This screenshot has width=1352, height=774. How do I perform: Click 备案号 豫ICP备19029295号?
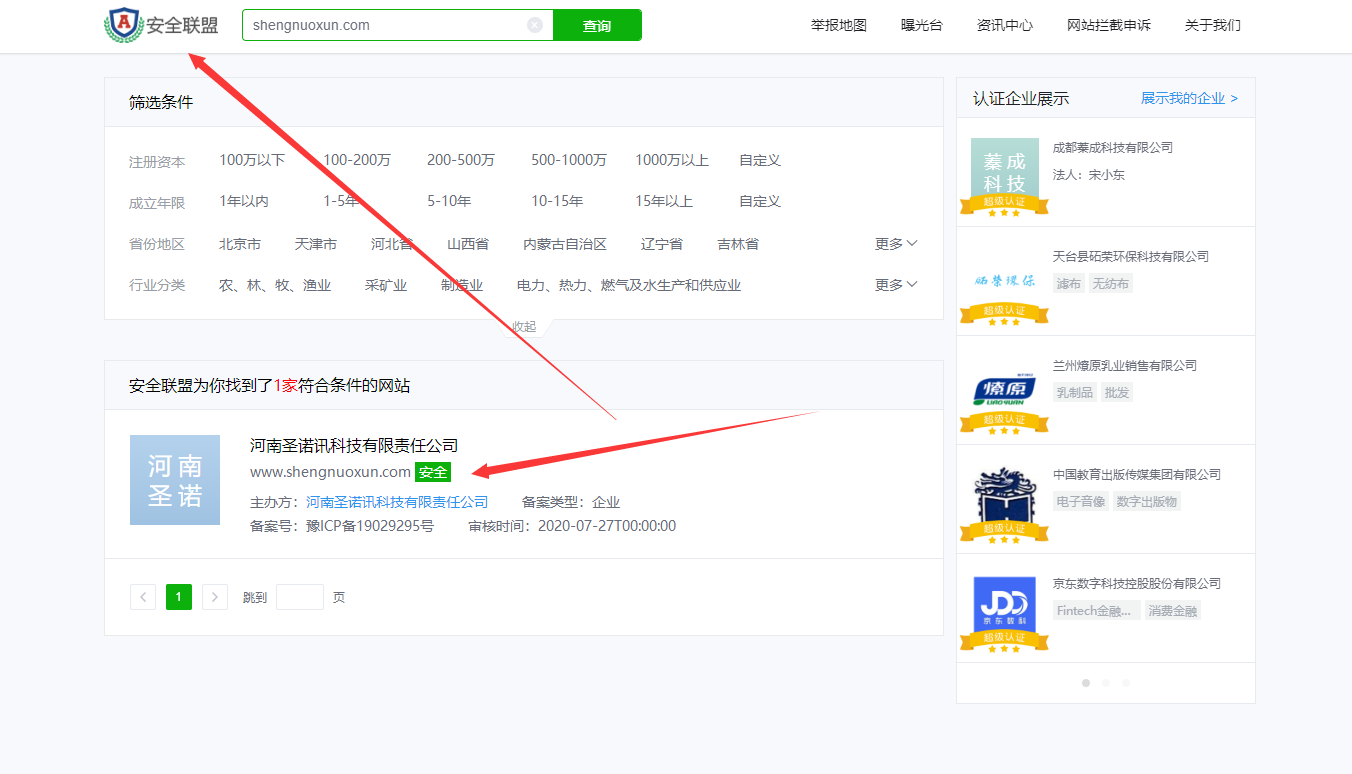pyautogui.click(x=342, y=526)
